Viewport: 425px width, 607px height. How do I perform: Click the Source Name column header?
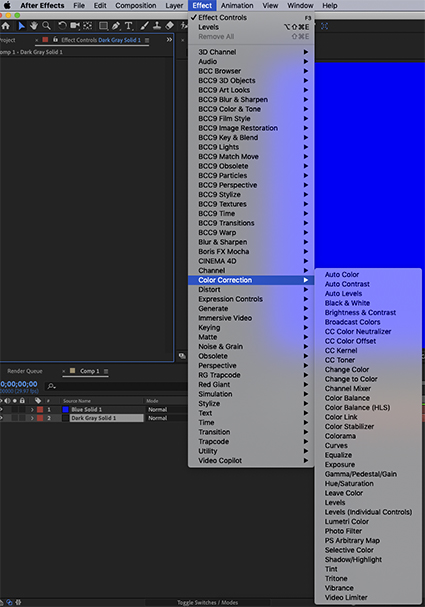(x=77, y=401)
